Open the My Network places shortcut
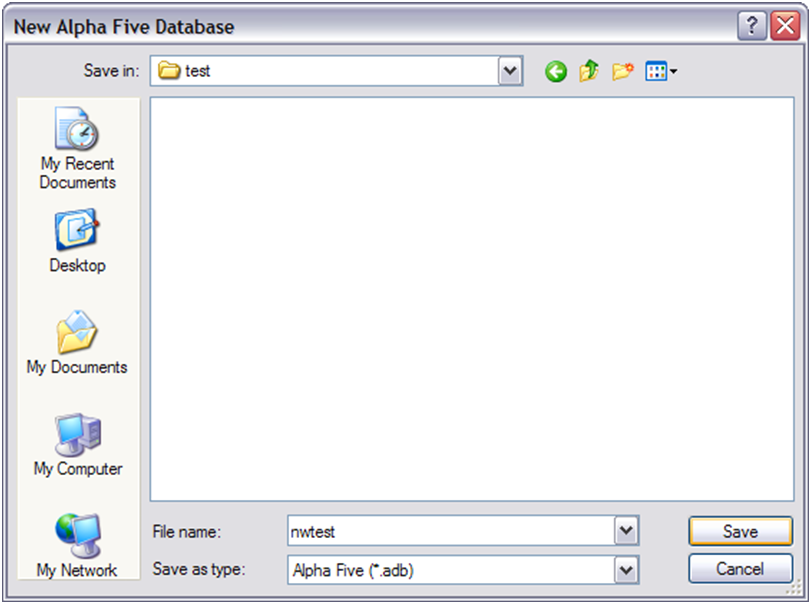The width and height of the screenshot is (811, 604). point(78,546)
